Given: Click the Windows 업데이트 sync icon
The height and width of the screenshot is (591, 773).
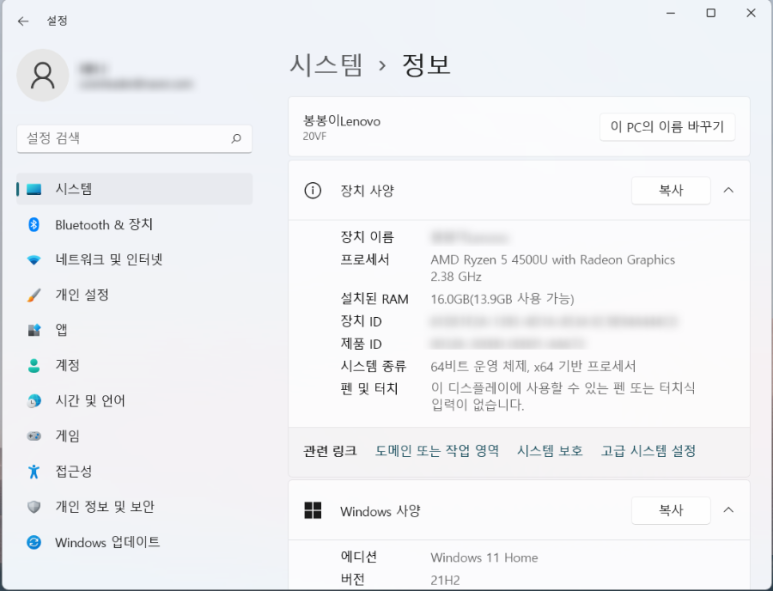Looking at the screenshot, I should click(x=34, y=543).
